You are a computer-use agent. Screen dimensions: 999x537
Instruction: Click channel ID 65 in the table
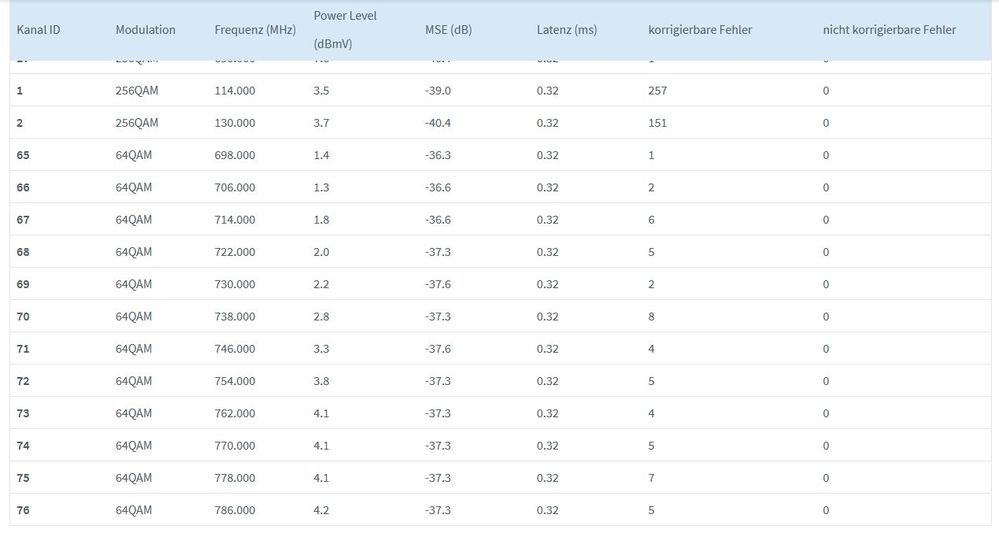click(x=23, y=155)
